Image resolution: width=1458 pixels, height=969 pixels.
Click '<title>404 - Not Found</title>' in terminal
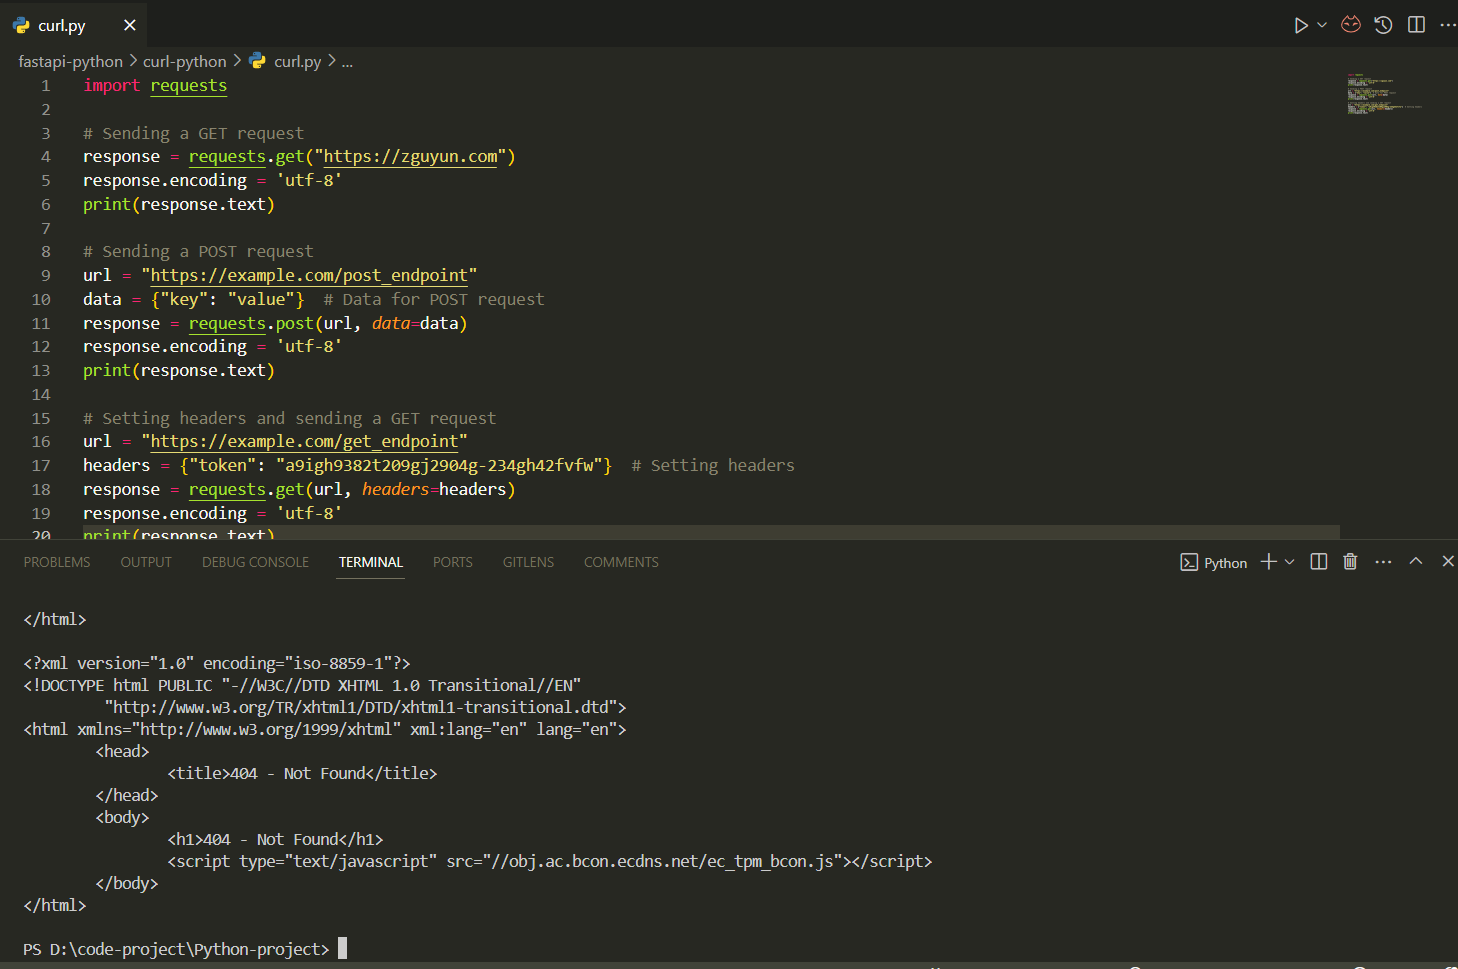[x=302, y=773]
